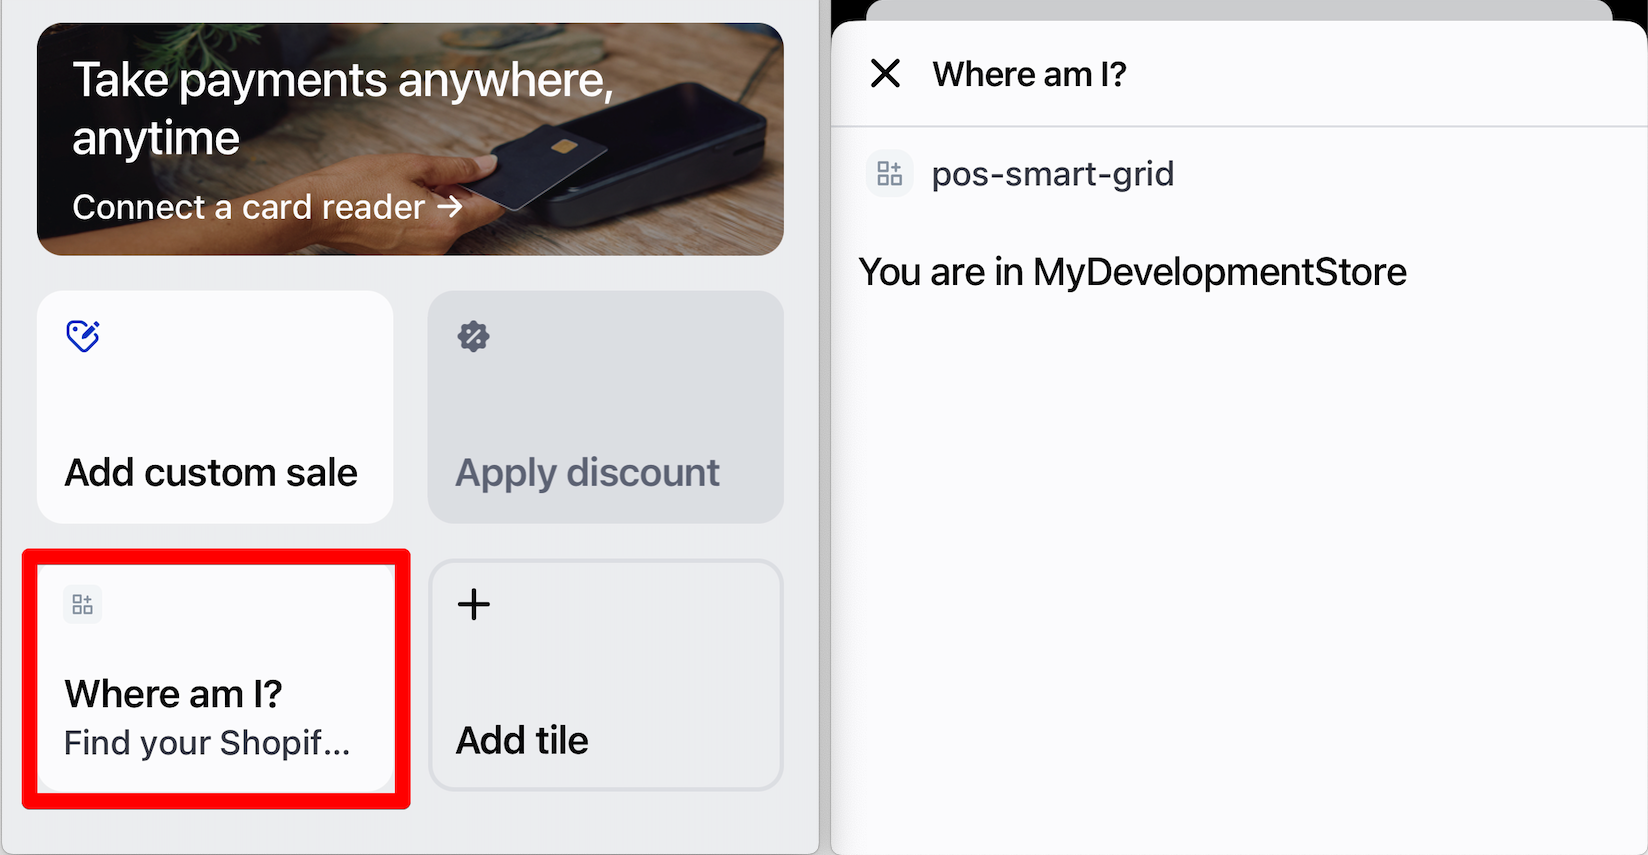Image resolution: width=1648 pixels, height=855 pixels.
Task: Tap the grid-add icon above pos-smart-grid label
Action: pos(889,173)
